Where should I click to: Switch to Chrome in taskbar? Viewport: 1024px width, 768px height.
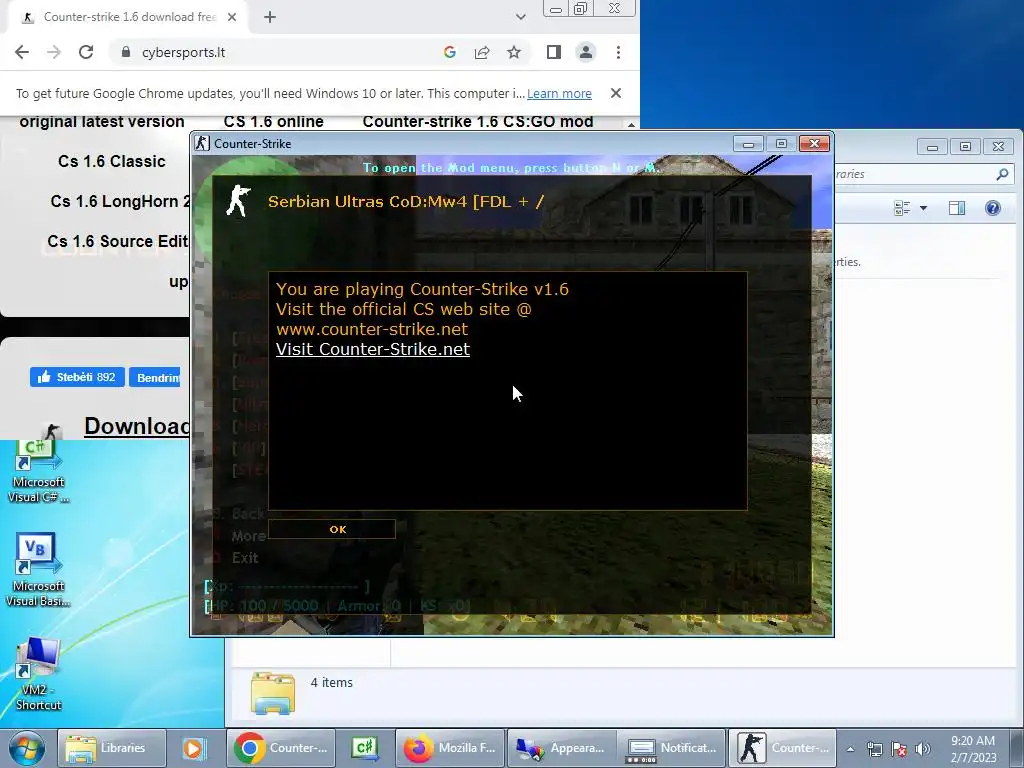tap(281, 748)
